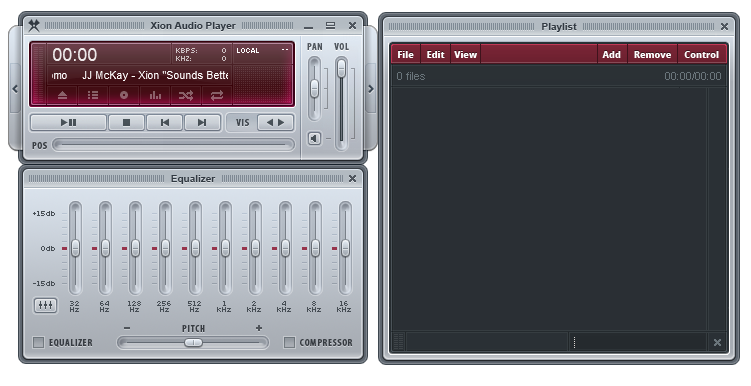
Task: Click the VOL slider handle
Action: [341, 68]
